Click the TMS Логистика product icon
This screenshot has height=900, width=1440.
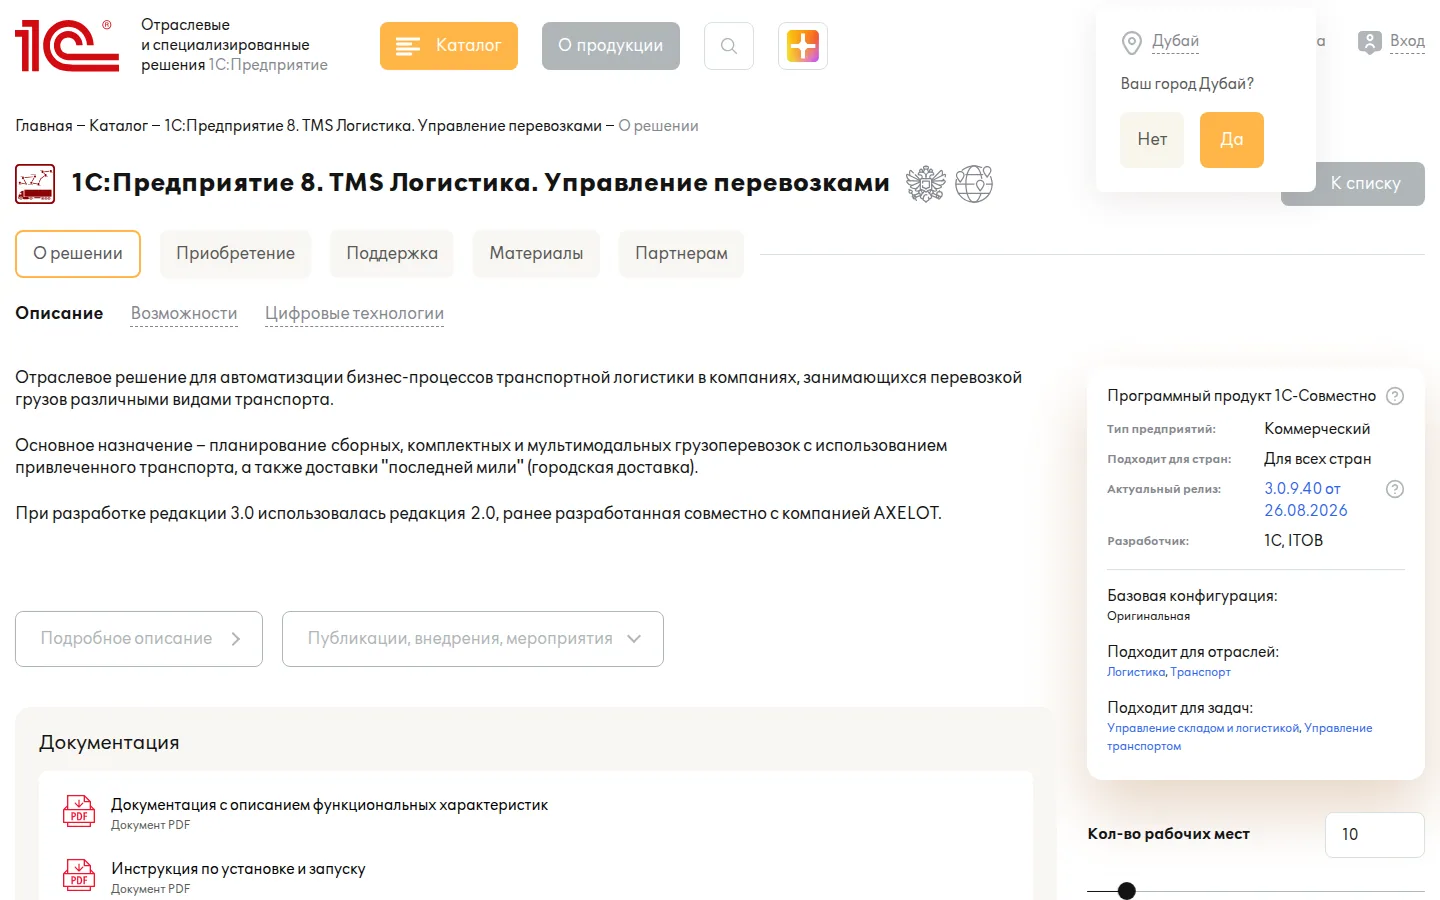coord(35,184)
